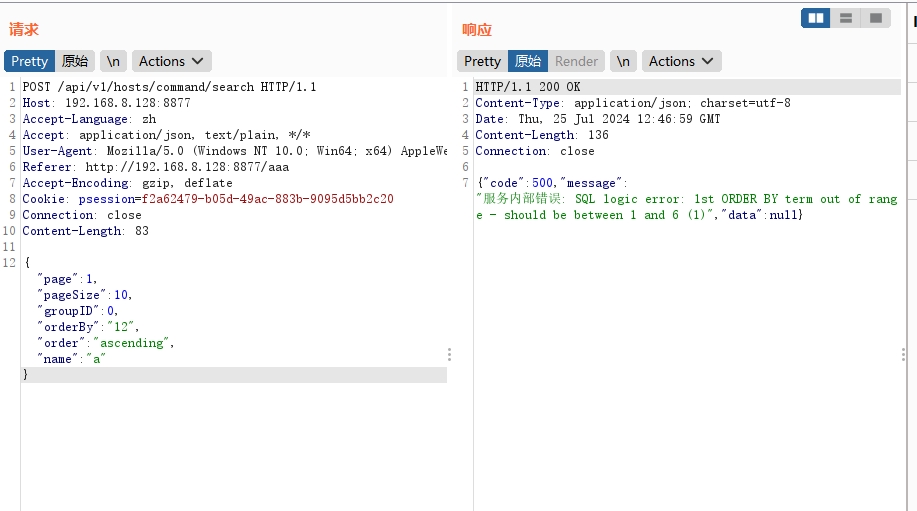
Task: Select the response 原始 tab
Action: (x=528, y=61)
